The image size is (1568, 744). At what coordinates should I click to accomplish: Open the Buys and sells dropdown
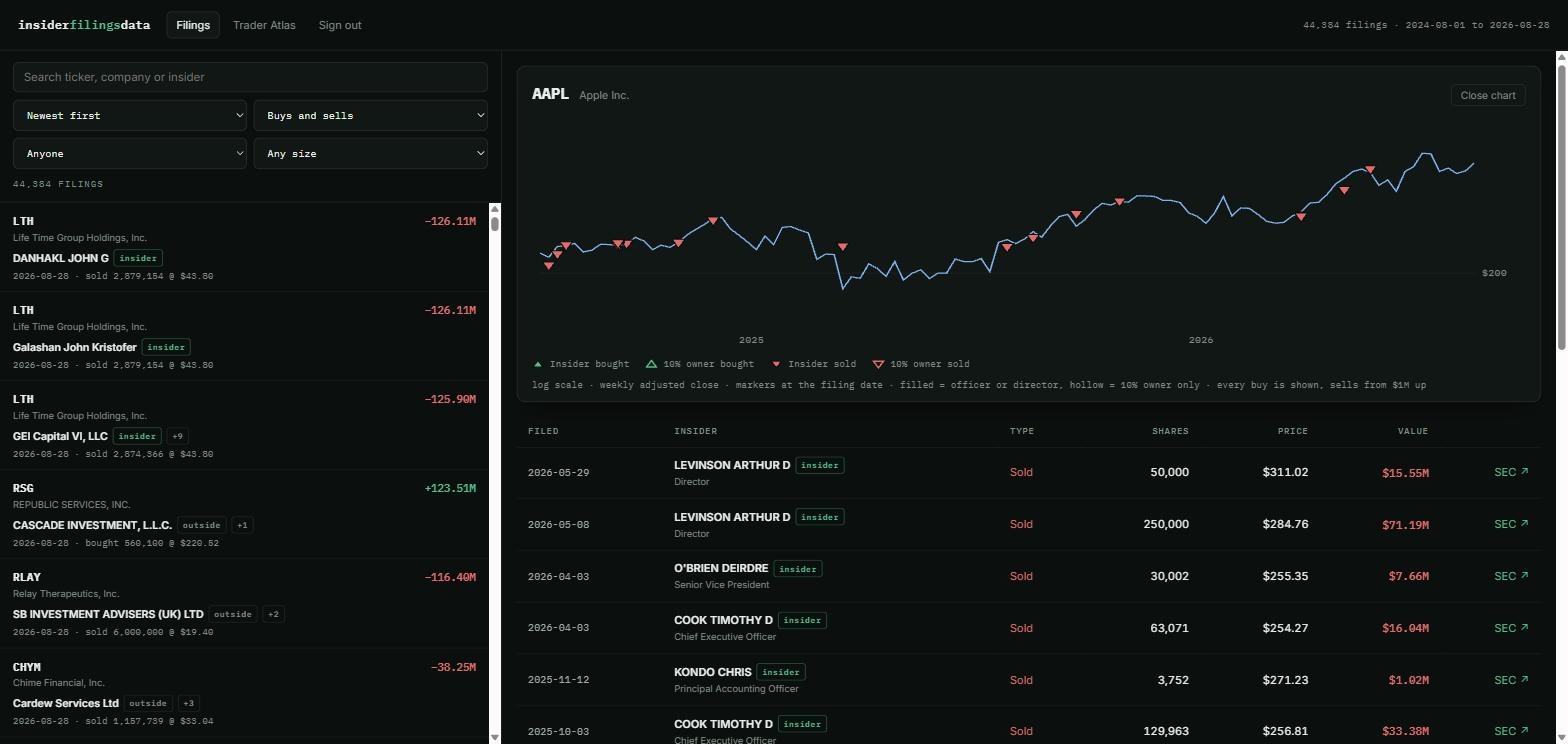[370, 116]
